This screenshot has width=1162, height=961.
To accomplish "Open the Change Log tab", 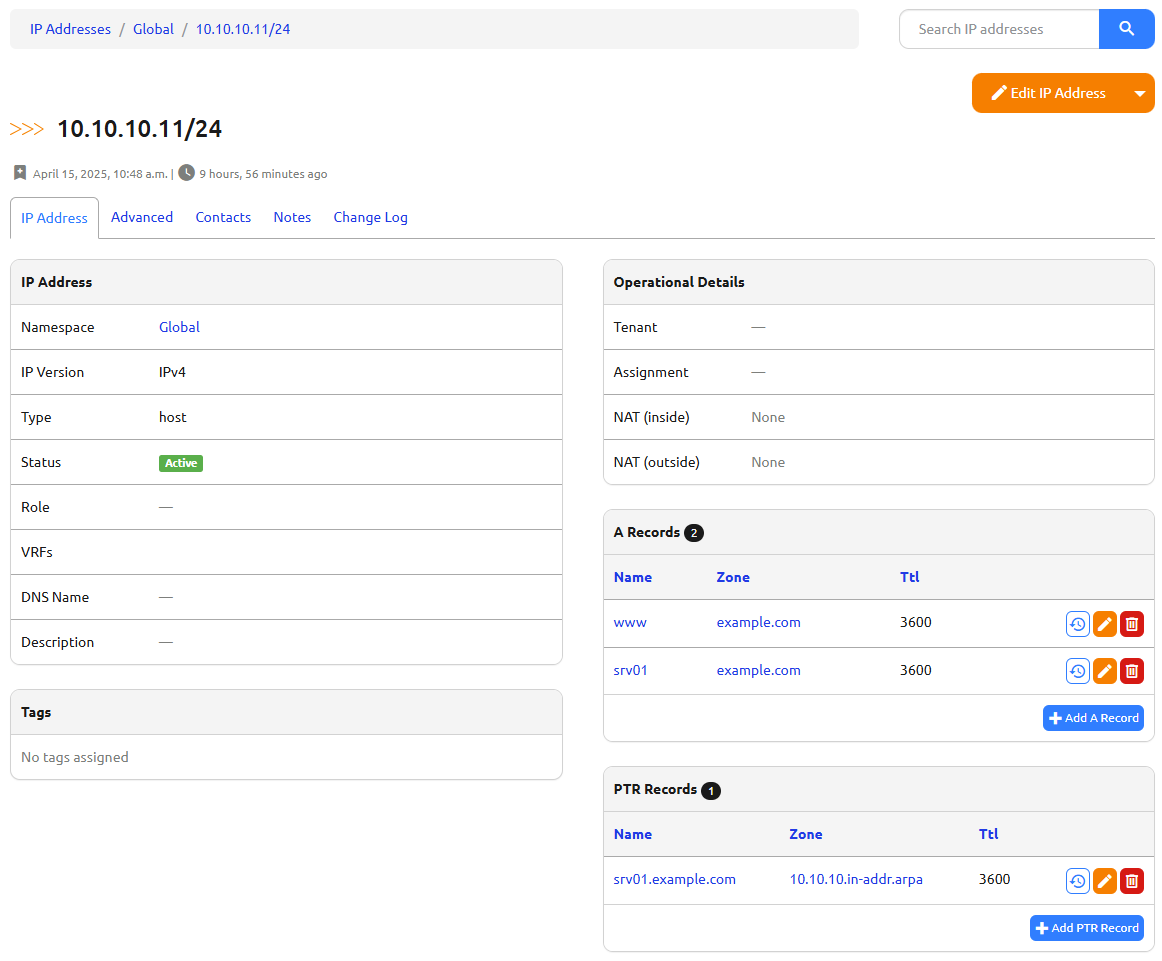I will pos(370,217).
